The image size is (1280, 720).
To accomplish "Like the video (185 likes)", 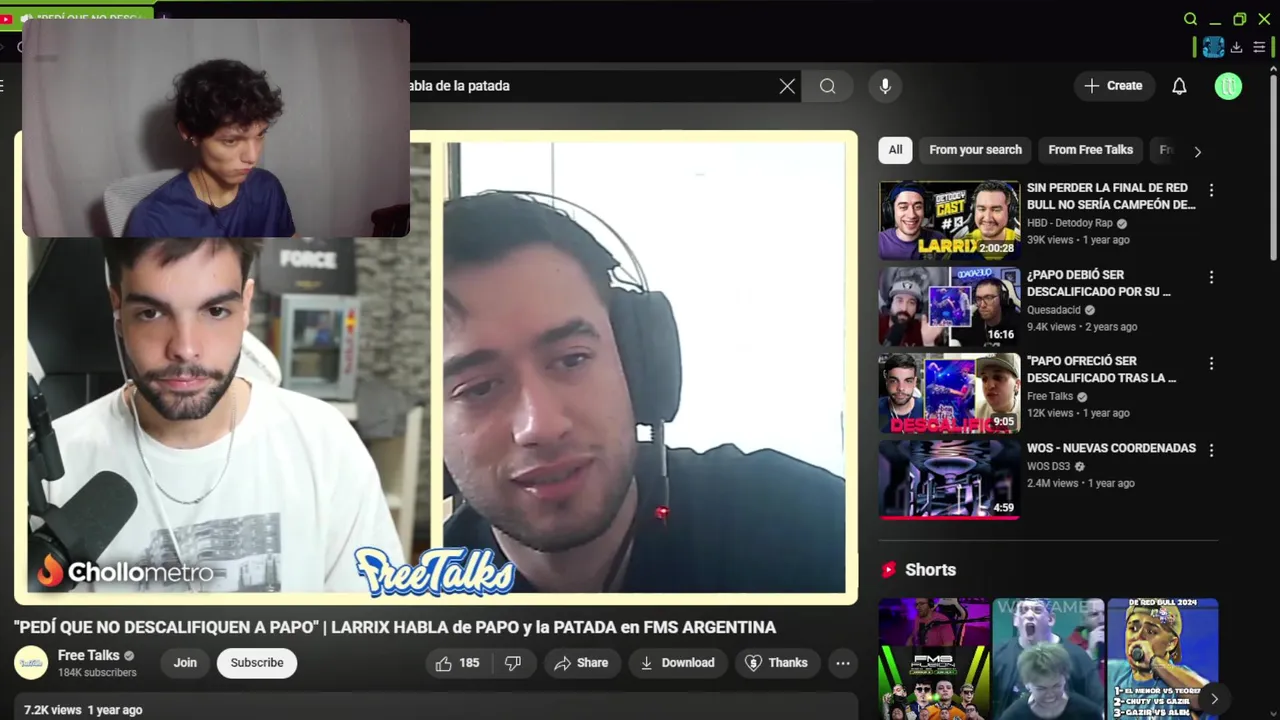I will point(457,663).
